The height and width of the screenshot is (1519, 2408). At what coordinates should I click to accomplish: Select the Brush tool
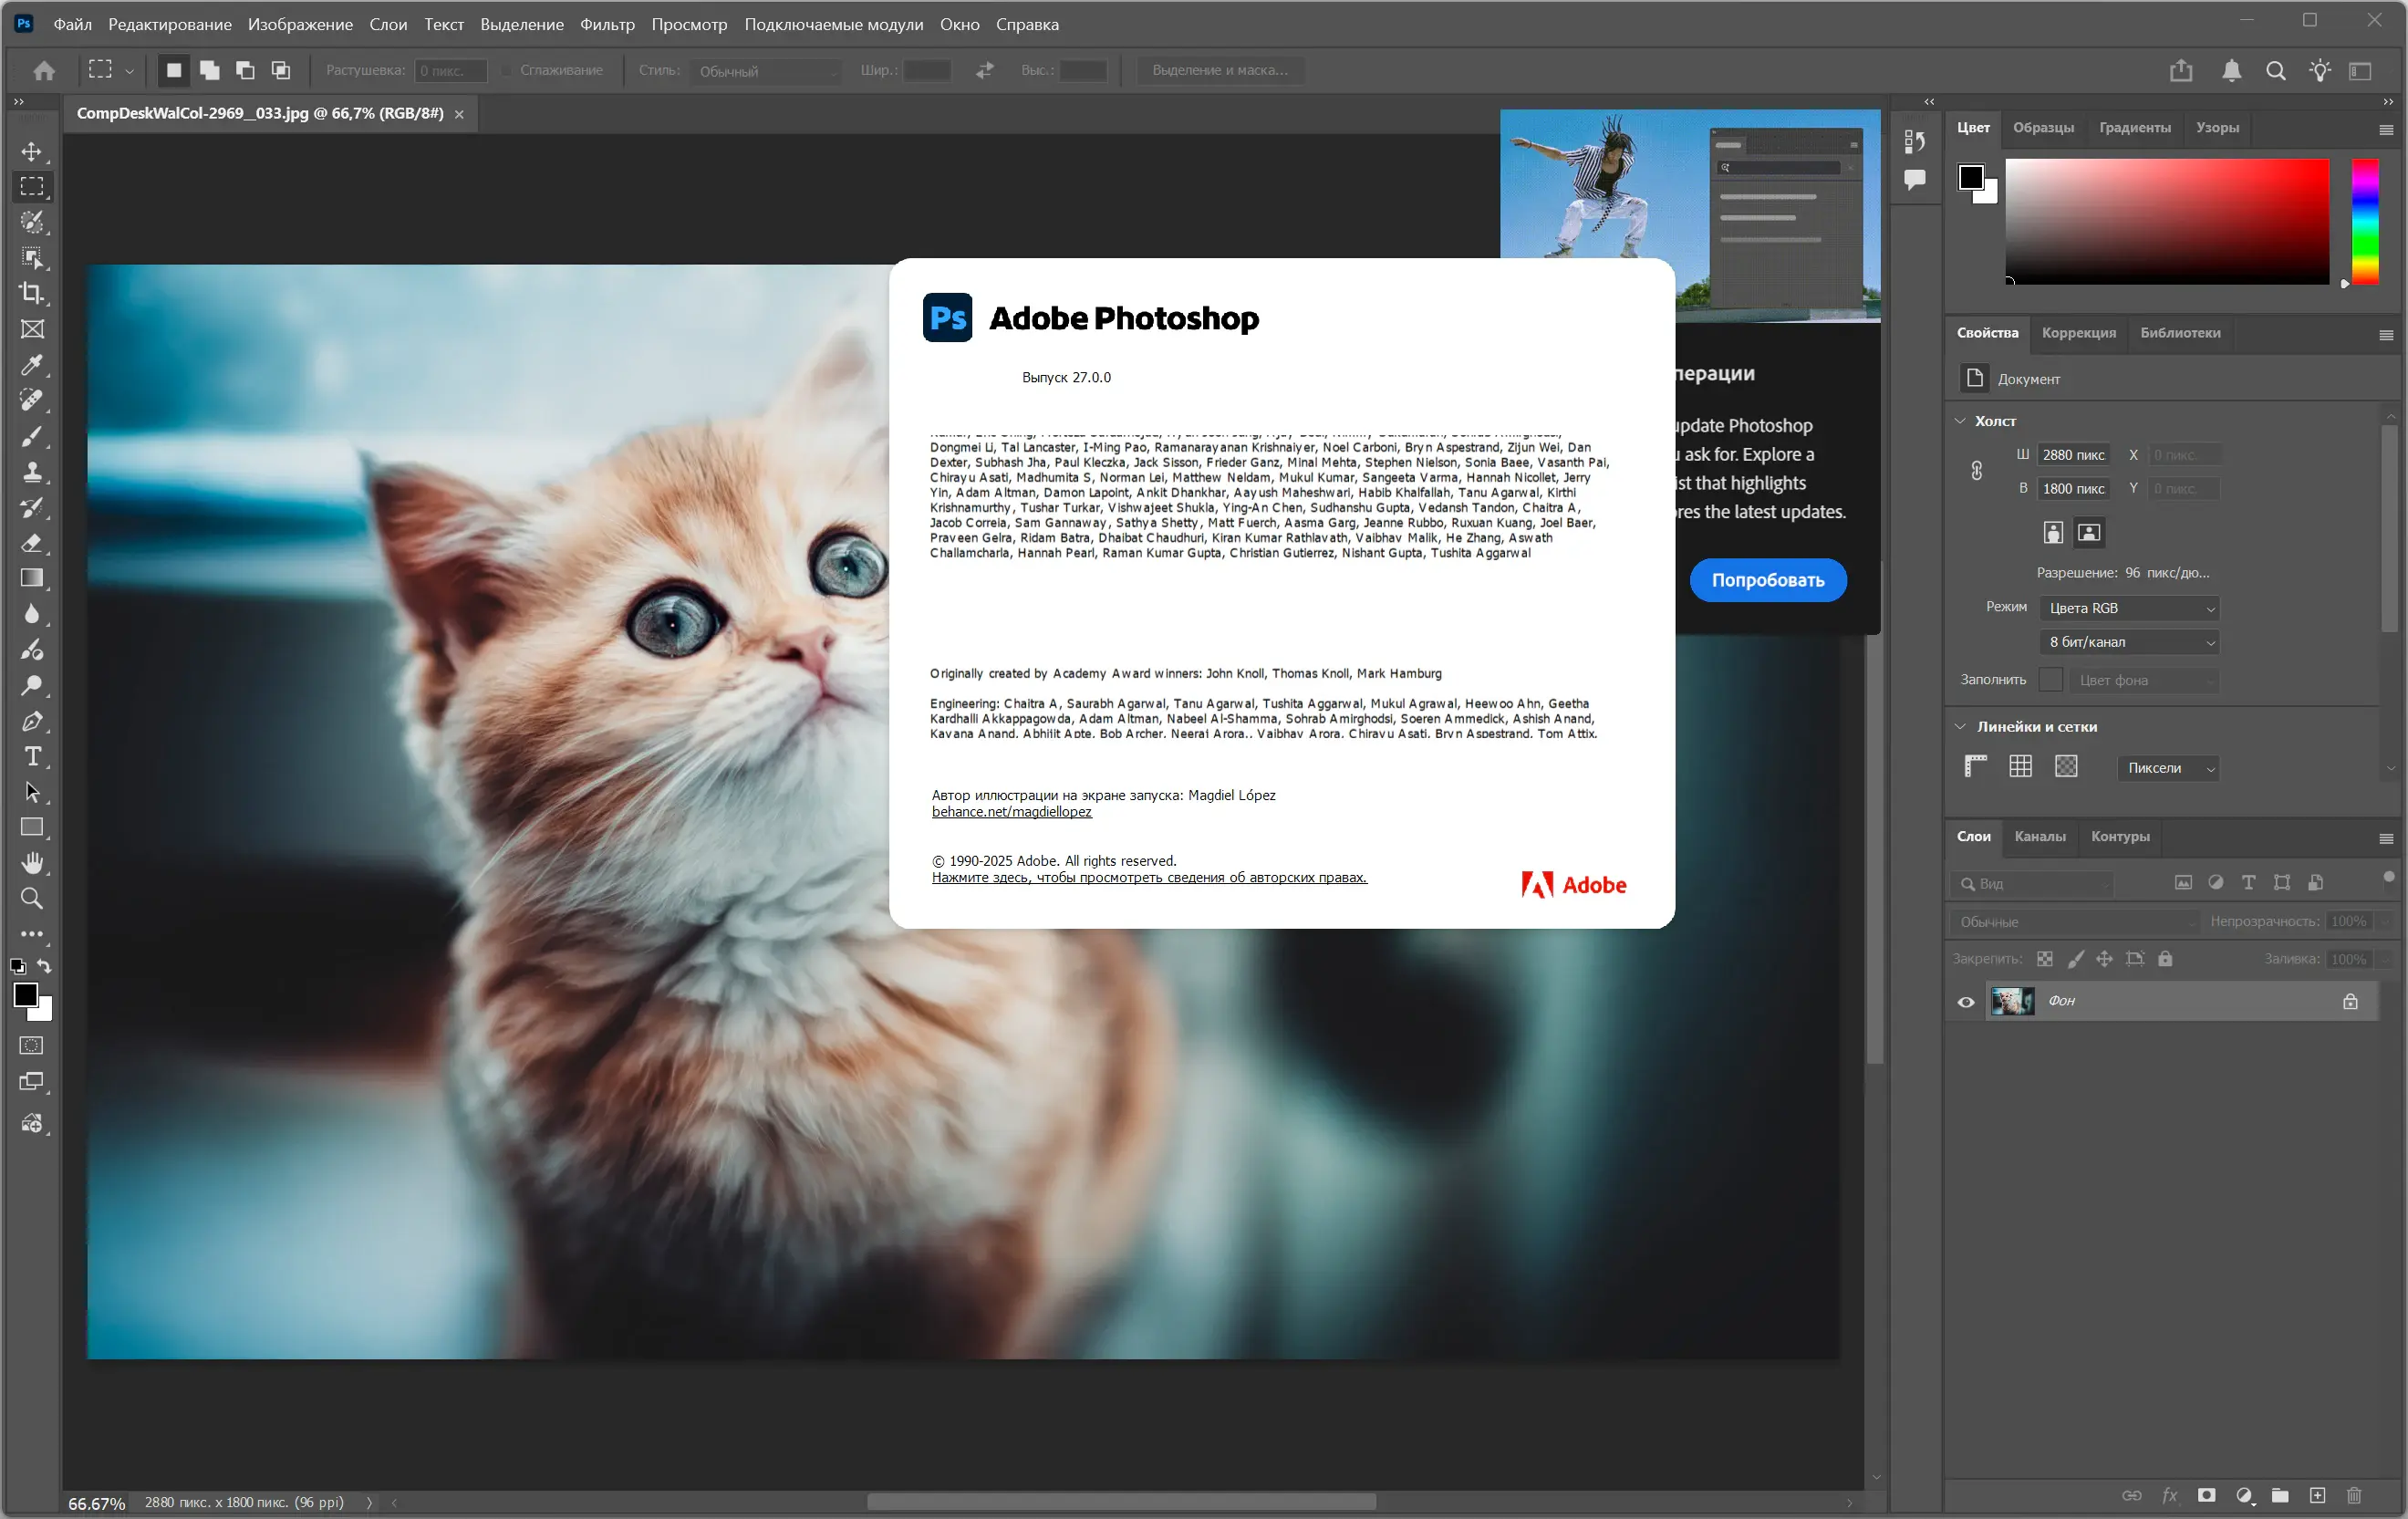pos(32,436)
